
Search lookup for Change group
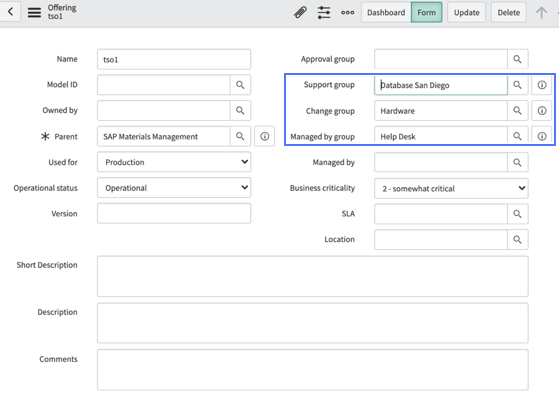pyautogui.click(x=518, y=110)
